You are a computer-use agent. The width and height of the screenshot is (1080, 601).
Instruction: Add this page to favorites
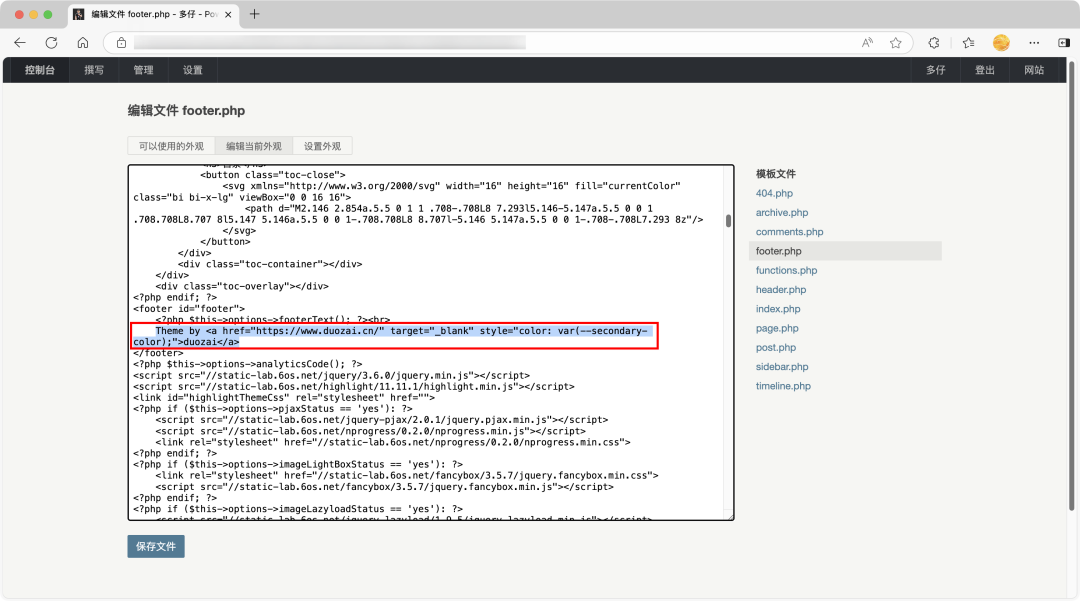[x=895, y=43]
